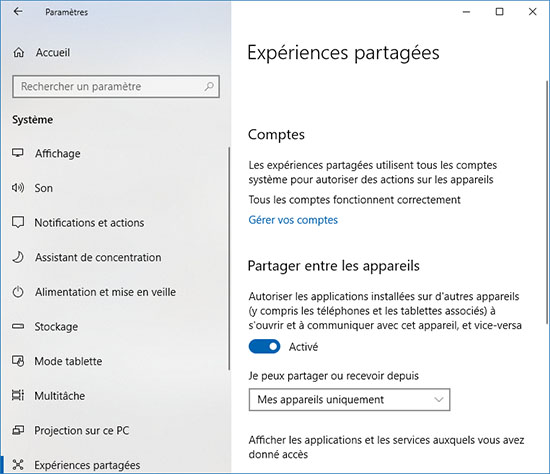
Task: Click Assistant de concentration moon icon
Action: click(18, 257)
